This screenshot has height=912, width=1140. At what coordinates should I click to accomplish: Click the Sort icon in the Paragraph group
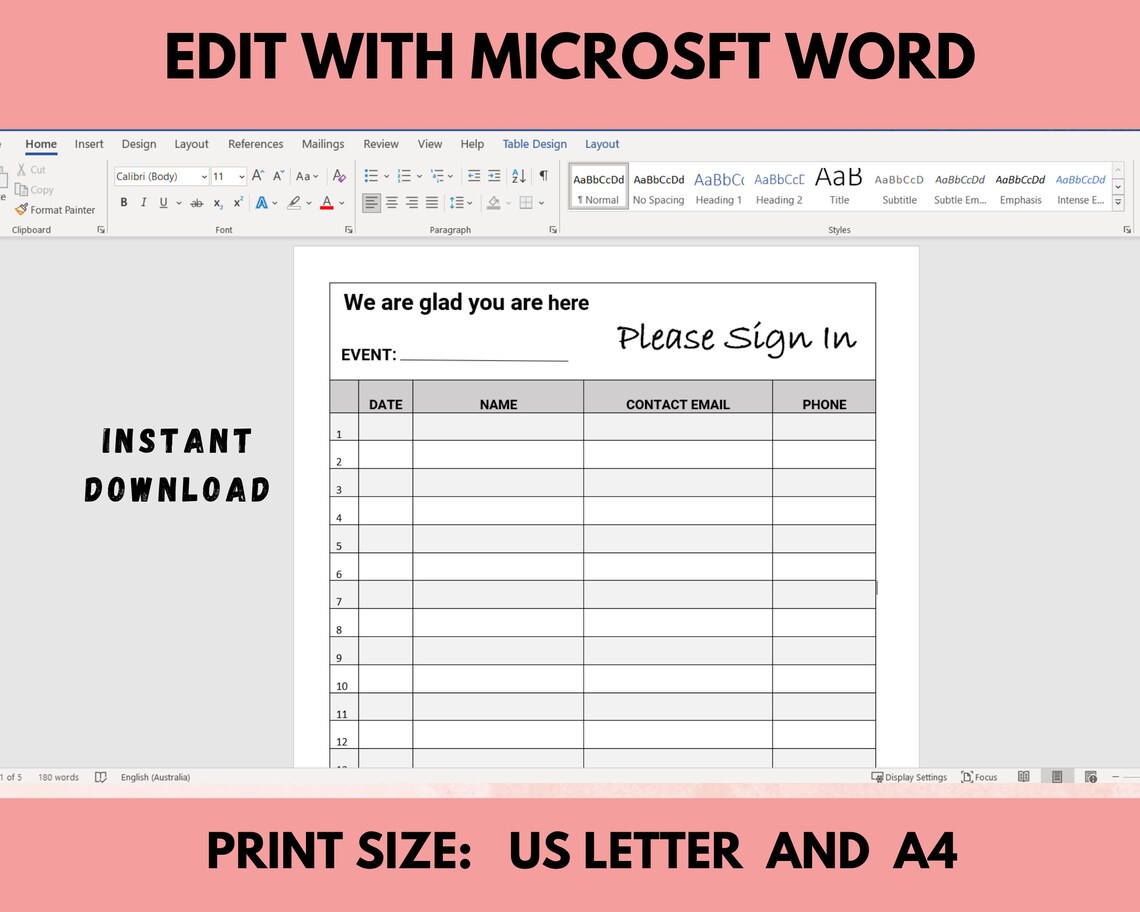point(518,176)
